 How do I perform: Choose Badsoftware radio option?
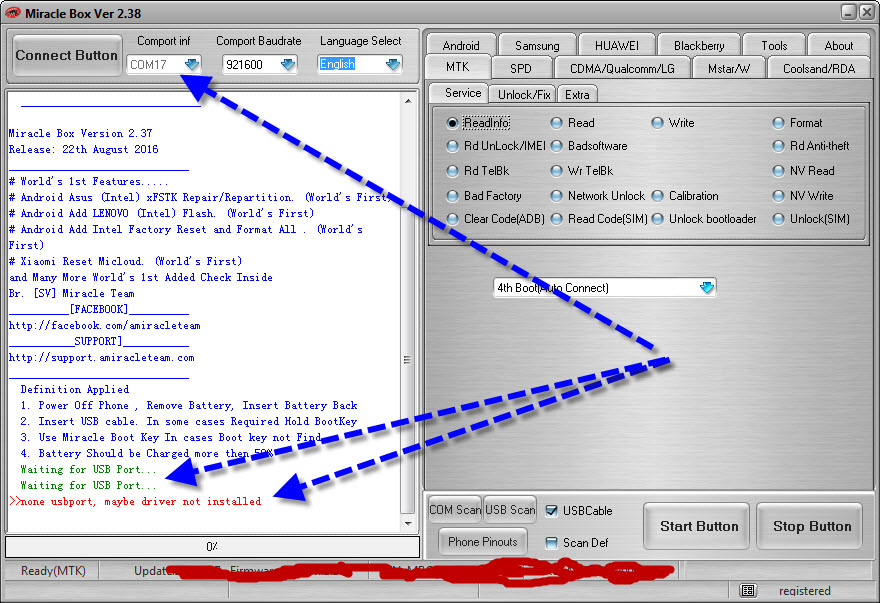pyautogui.click(x=589, y=146)
